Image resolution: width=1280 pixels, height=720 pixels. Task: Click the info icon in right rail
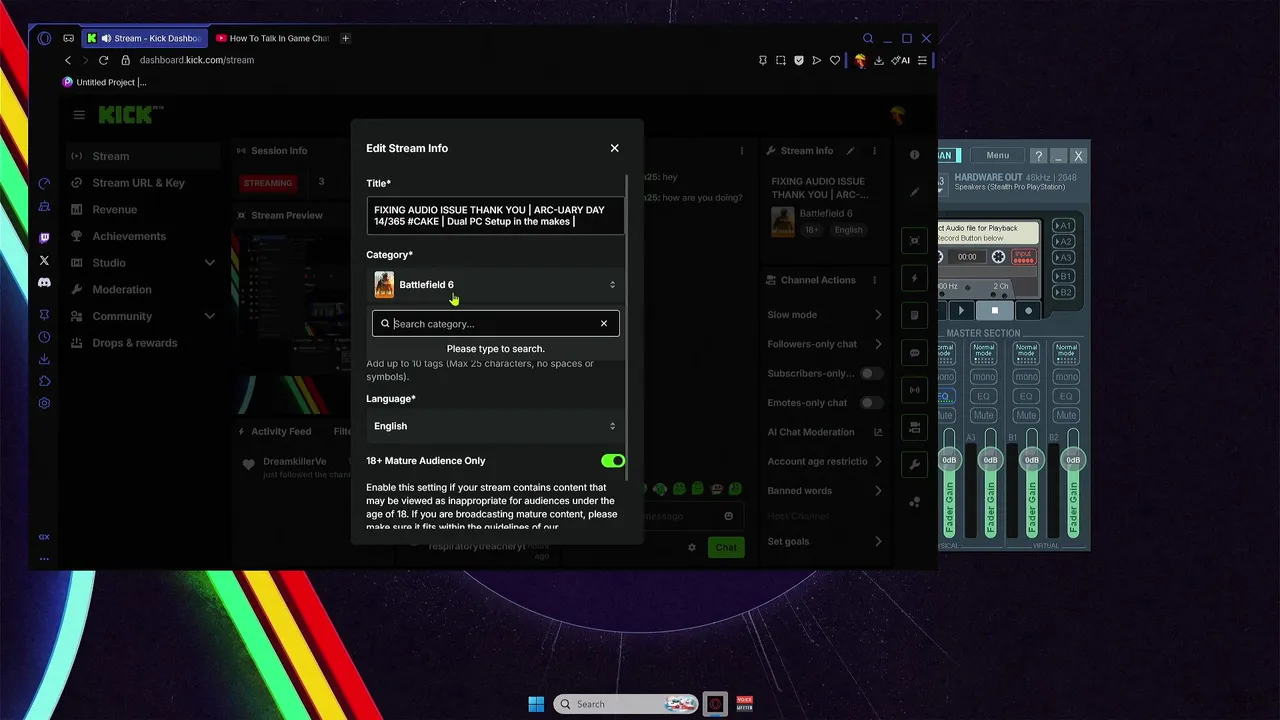click(x=914, y=155)
